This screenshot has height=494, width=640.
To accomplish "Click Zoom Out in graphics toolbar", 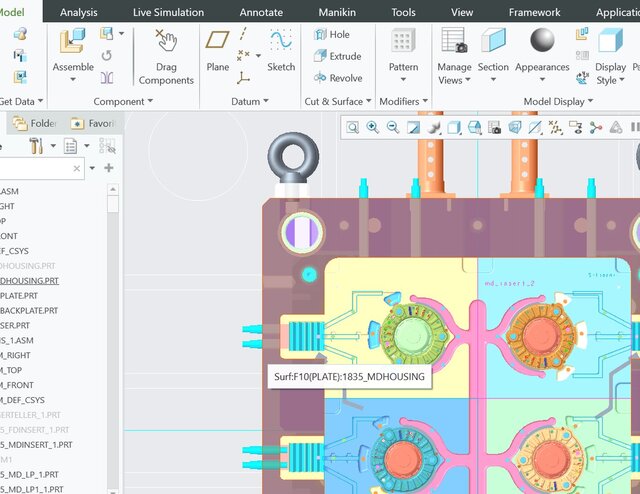I will pos(393,128).
